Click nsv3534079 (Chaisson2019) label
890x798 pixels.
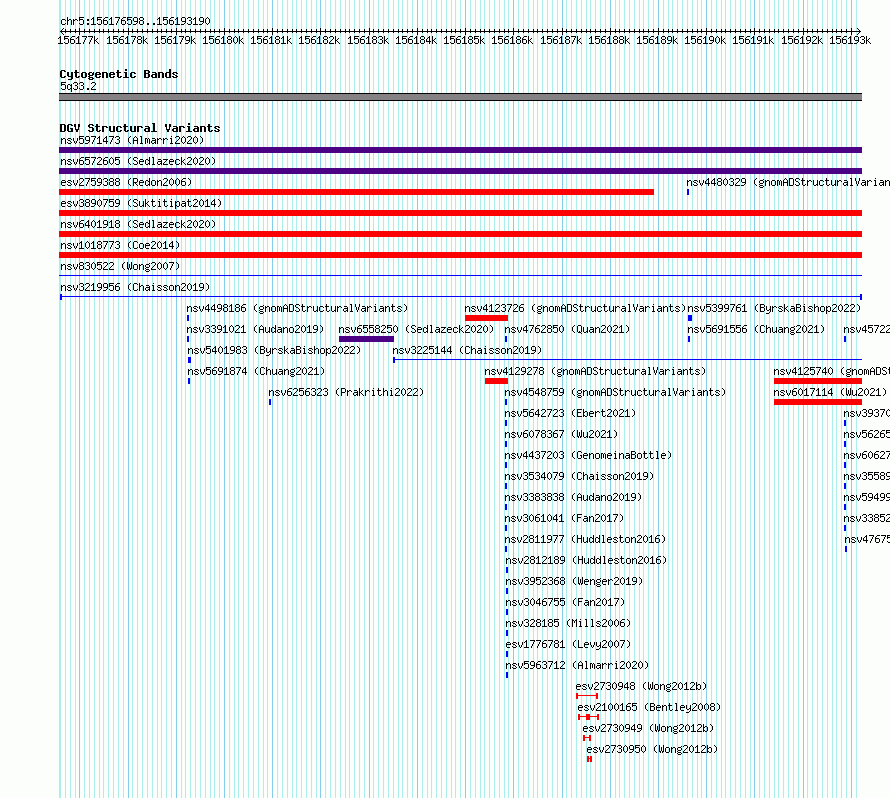[x=579, y=476]
